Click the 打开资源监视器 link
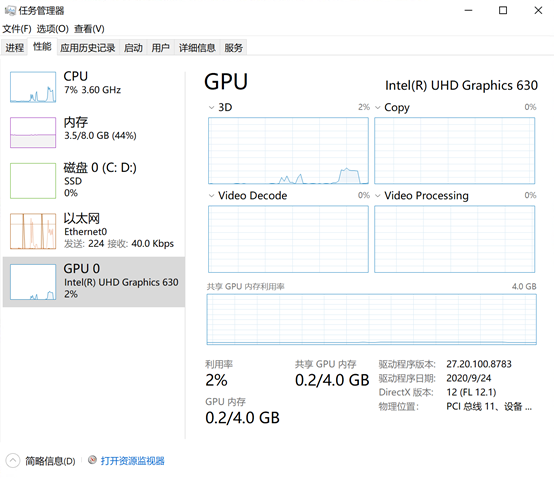Image resolution: width=554 pixels, height=478 pixels. pos(132,461)
